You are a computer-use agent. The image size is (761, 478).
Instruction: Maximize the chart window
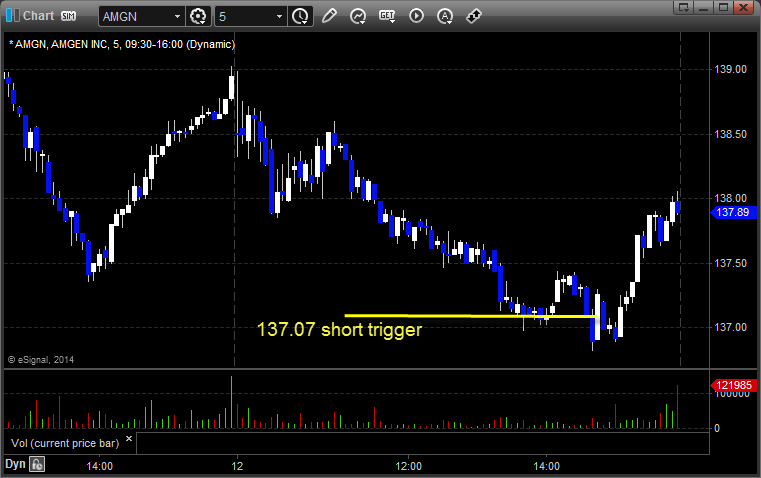point(724,7)
